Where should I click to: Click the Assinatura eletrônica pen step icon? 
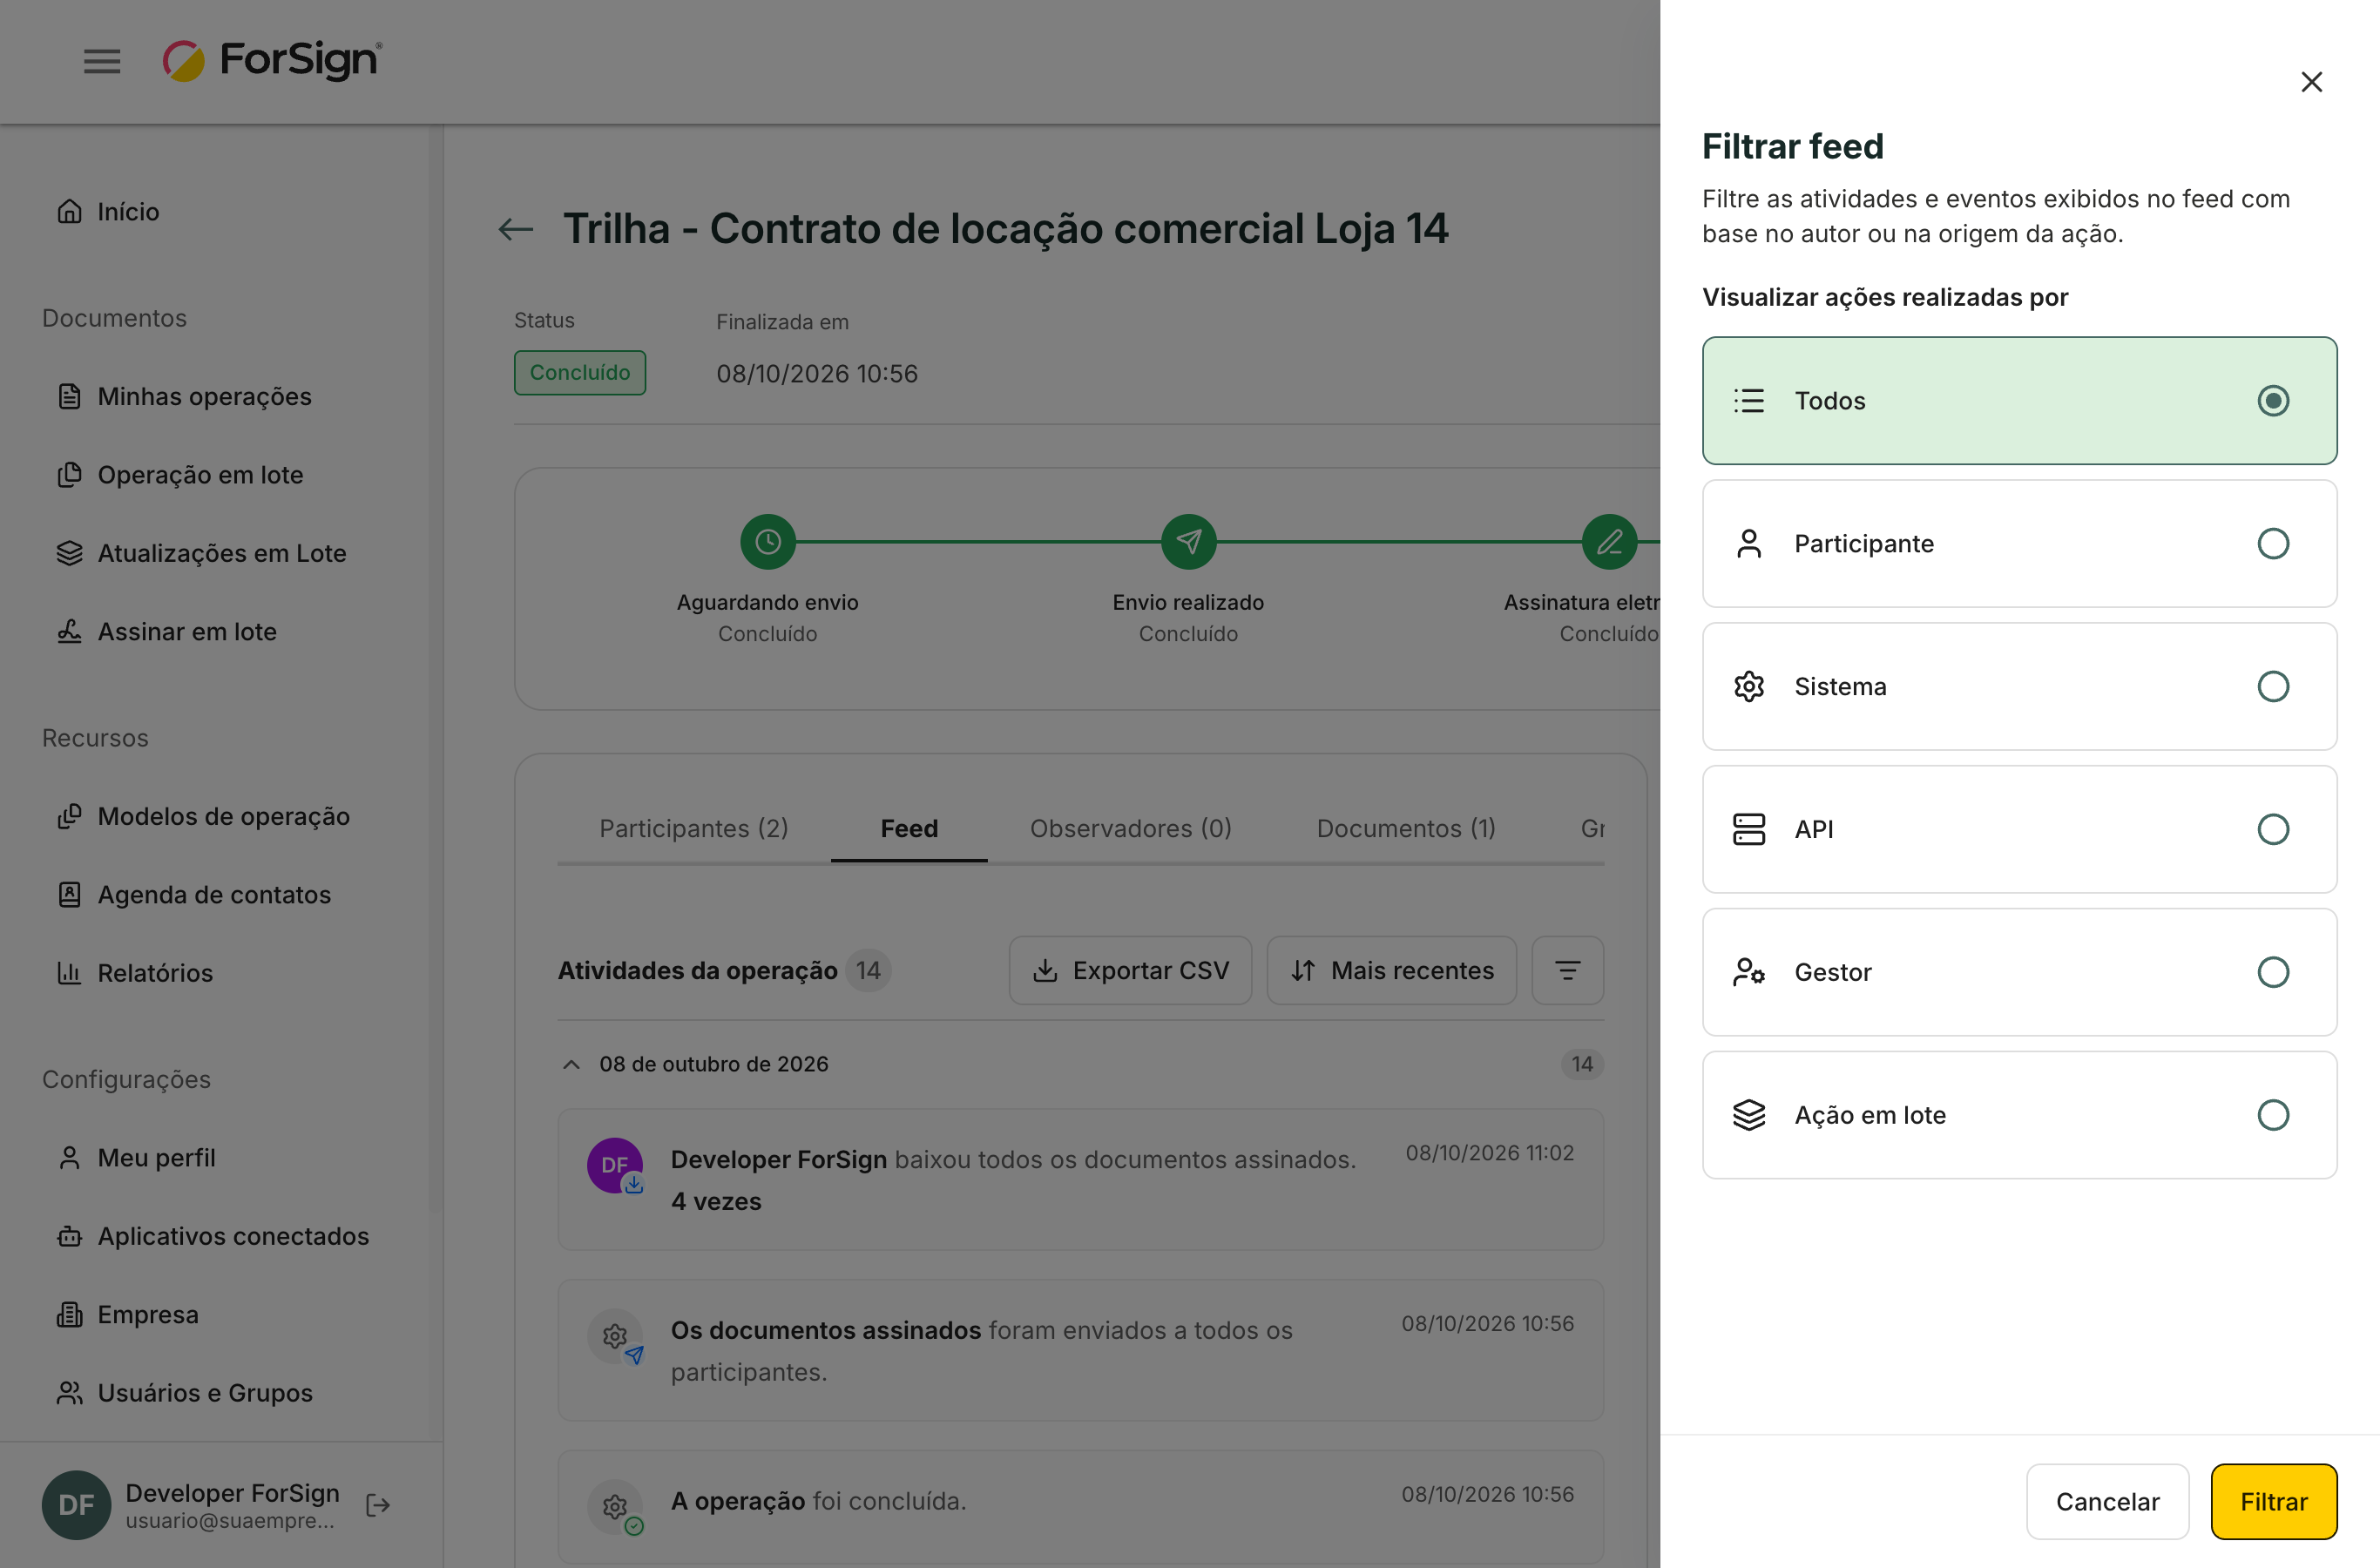pyautogui.click(x=1610, y=542)
